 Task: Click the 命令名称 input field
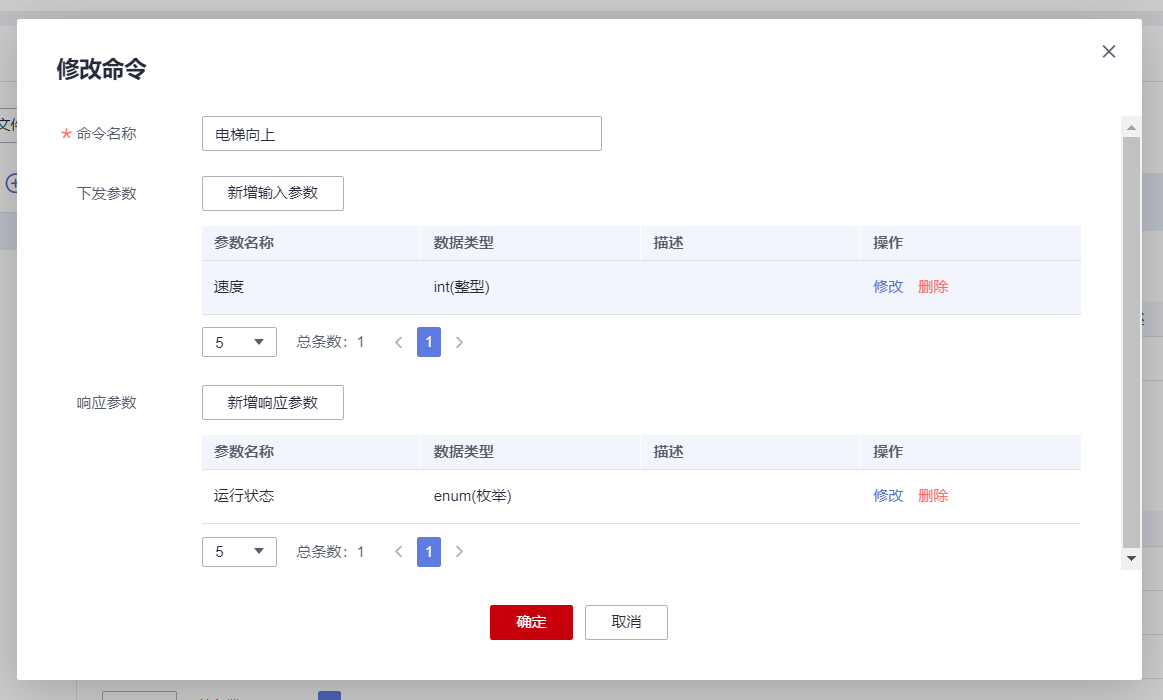pos(401,134)
